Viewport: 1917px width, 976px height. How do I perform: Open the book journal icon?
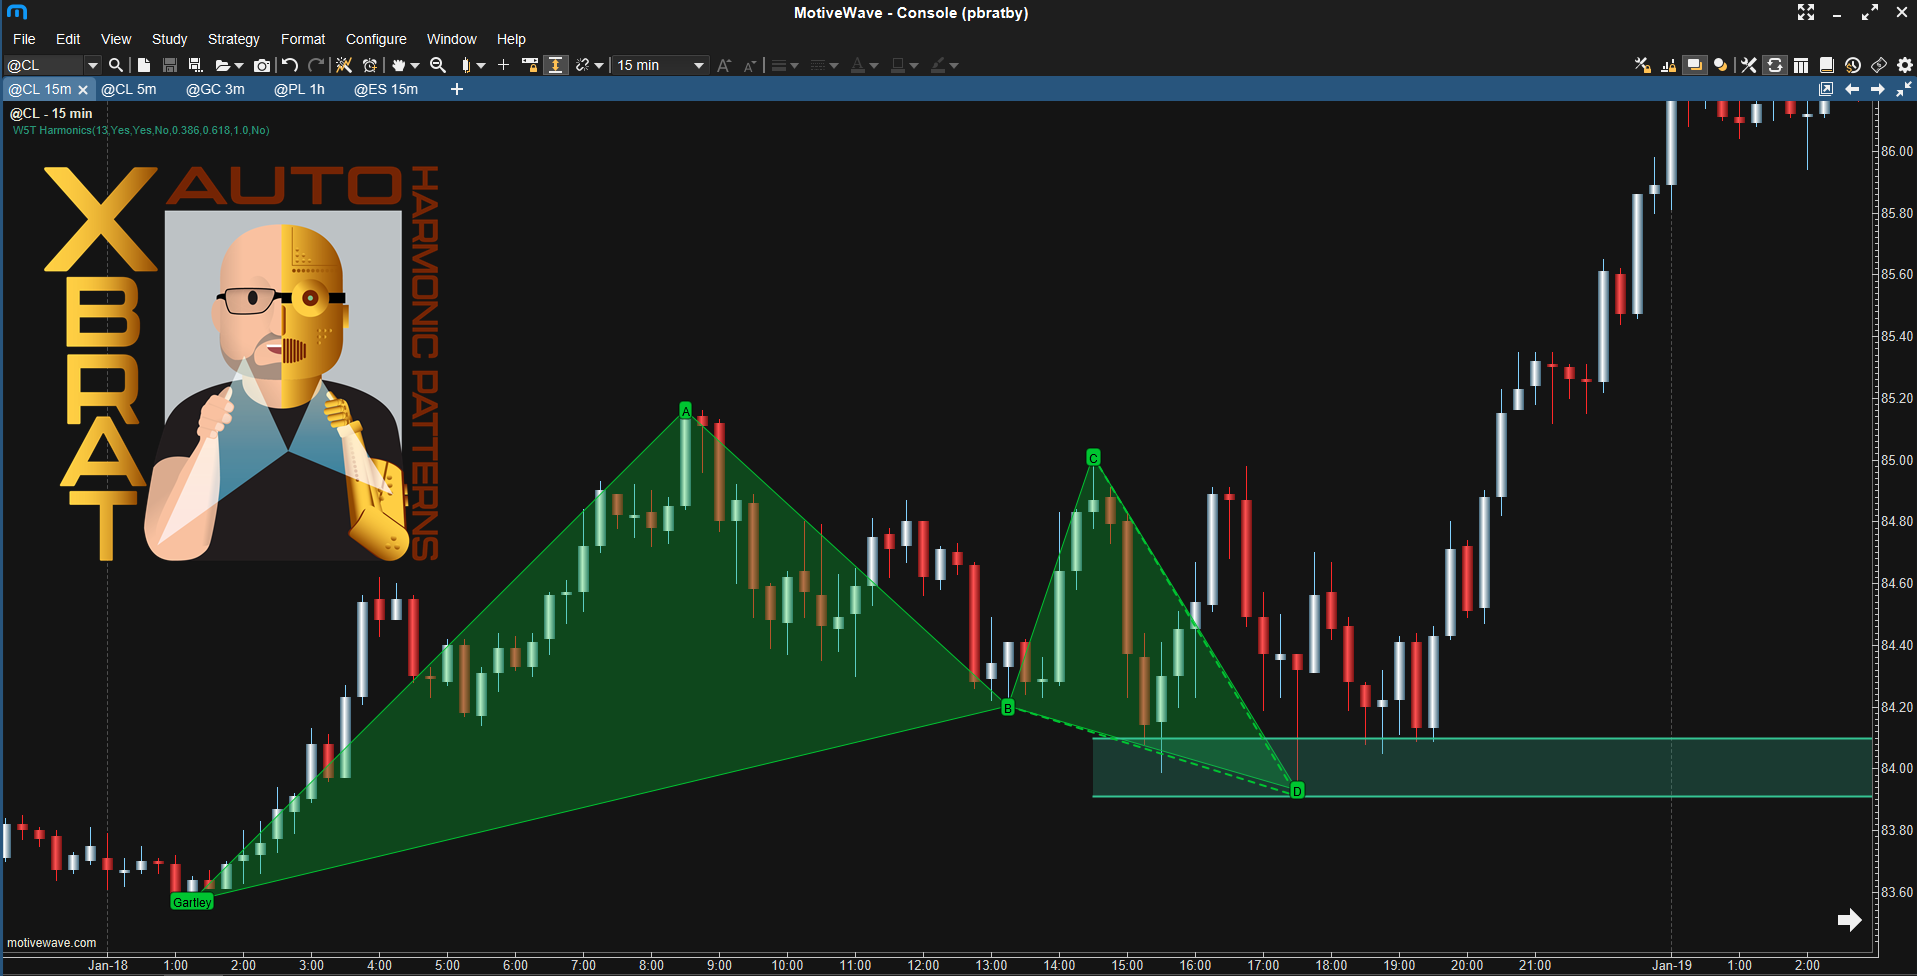pos(1827,65)
